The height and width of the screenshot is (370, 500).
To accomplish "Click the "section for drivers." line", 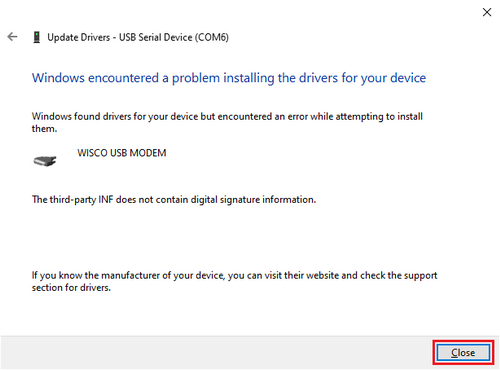I will tap(71, 288).
